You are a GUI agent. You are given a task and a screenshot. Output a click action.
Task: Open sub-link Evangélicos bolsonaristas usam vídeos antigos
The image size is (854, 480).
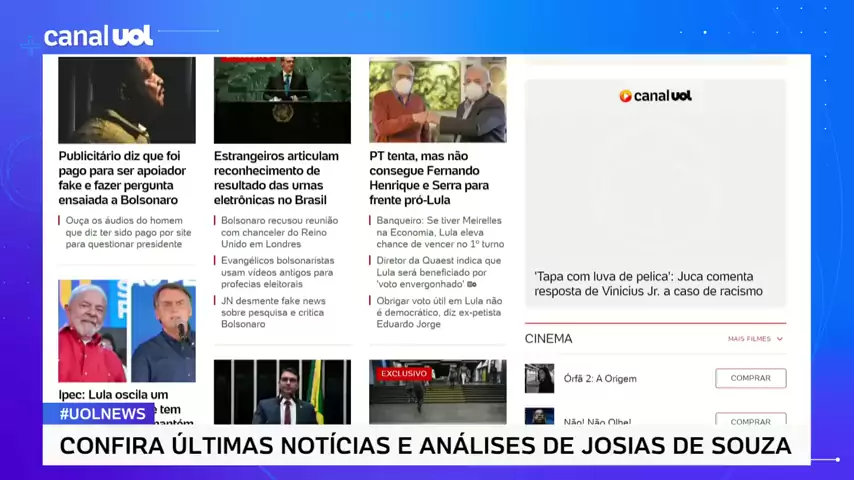[278, 272]
